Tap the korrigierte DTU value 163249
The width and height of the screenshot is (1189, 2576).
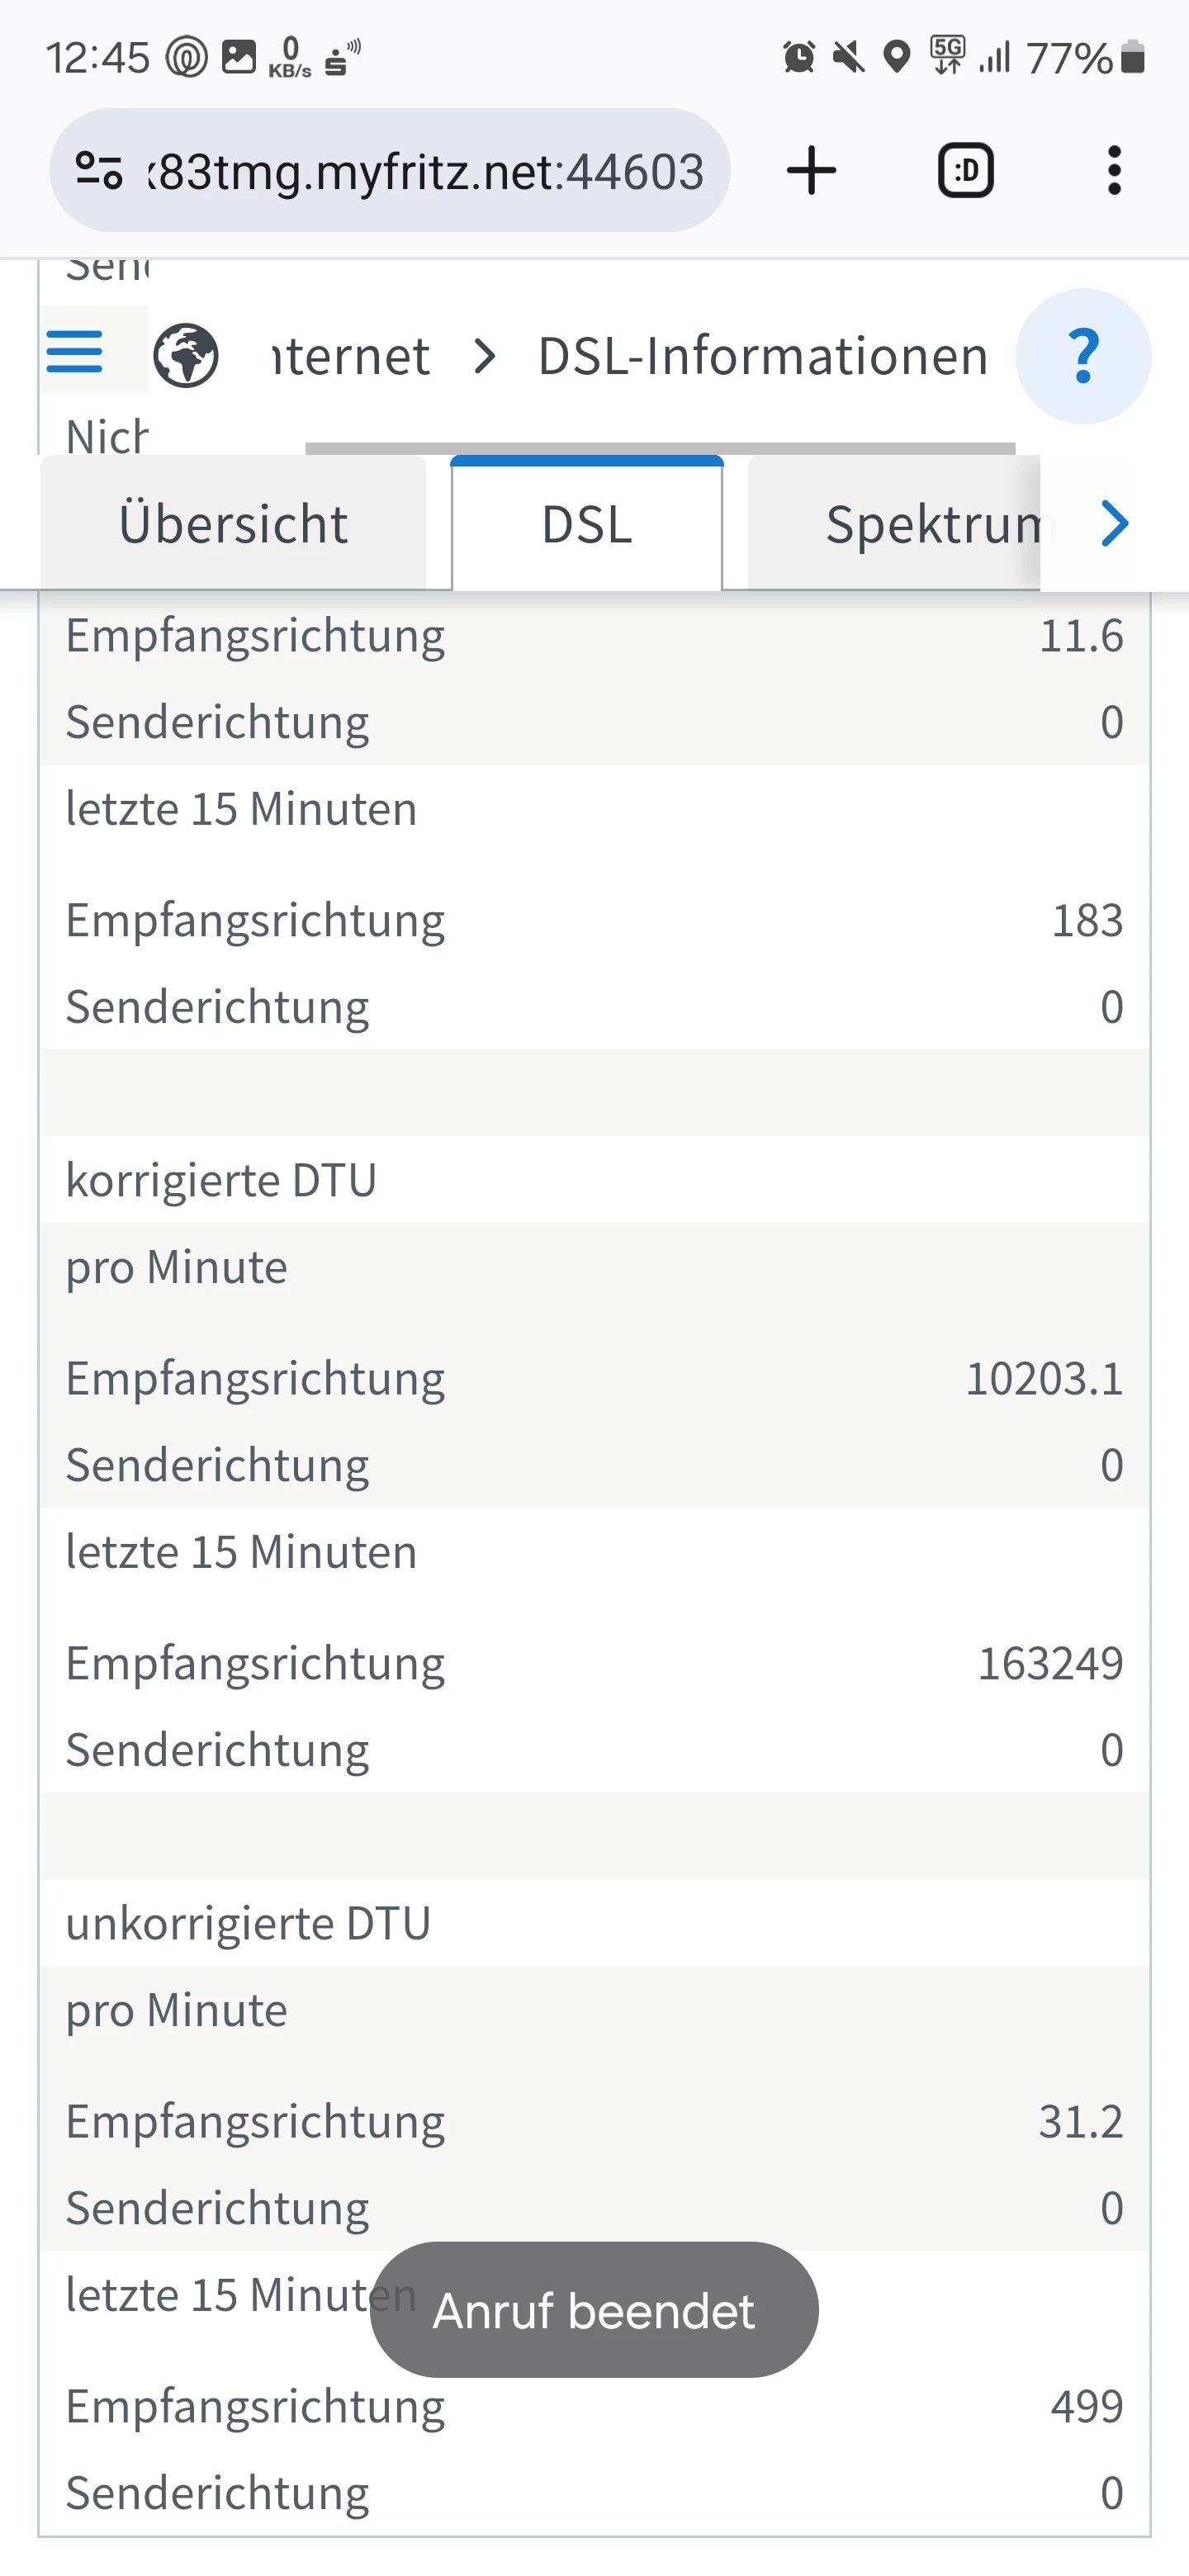1050,1664
